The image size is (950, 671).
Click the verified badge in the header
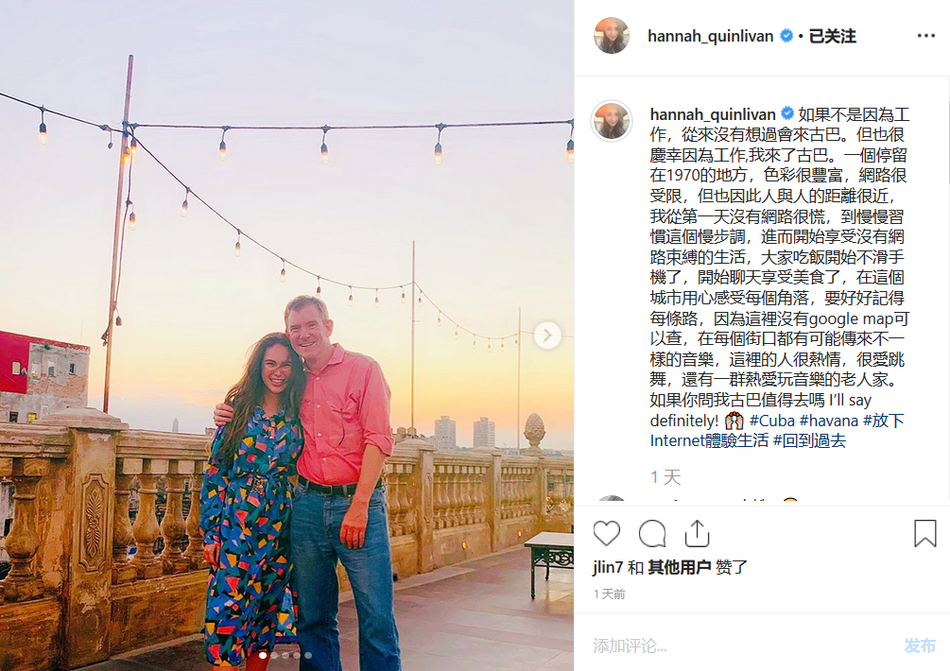coord(786,36)
